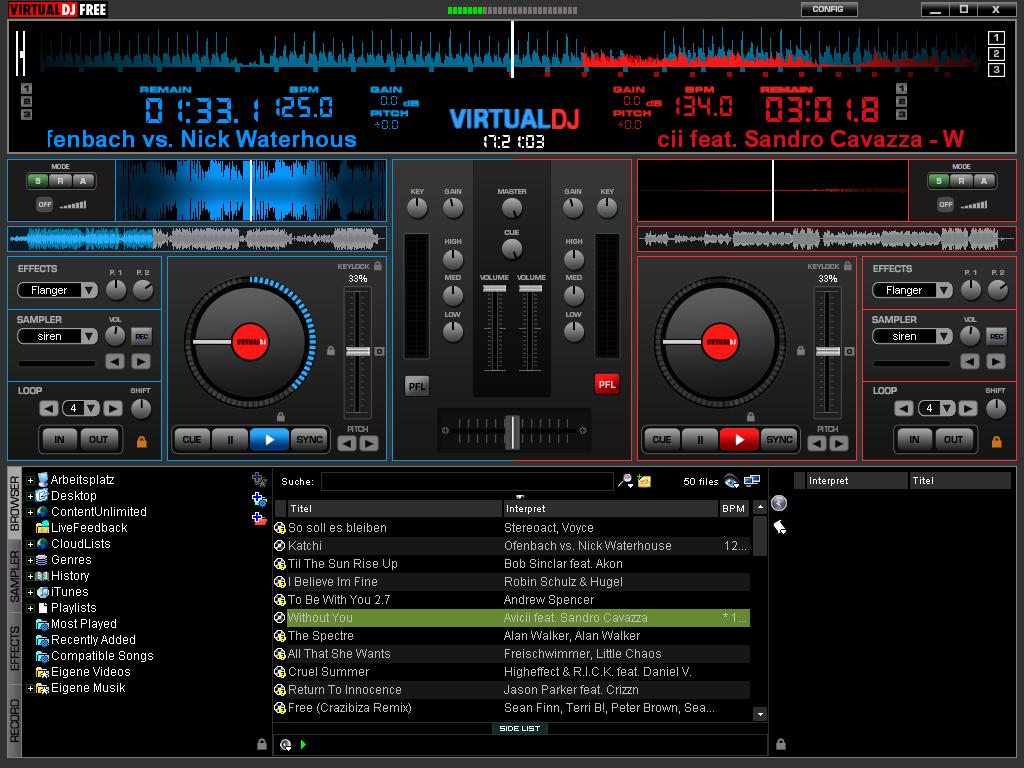Click the browser folder list padlock icon
Screen dimensions: 1024x768
[x=262, y=744]
